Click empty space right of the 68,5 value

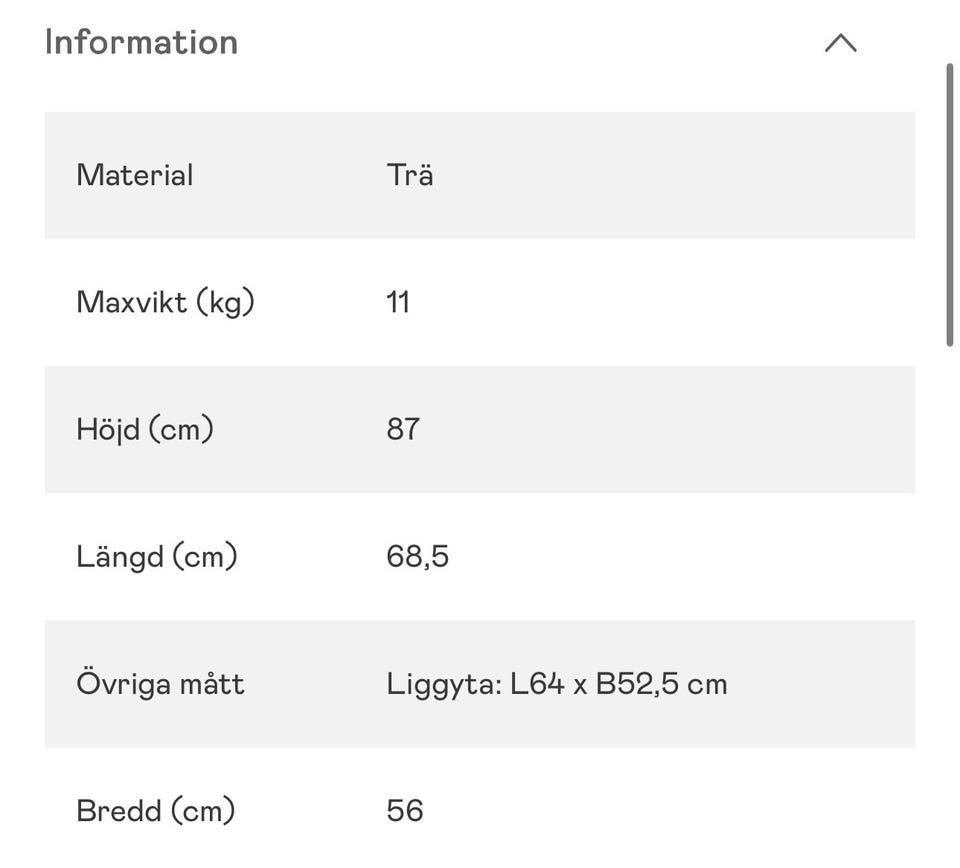tap(680, 556)
